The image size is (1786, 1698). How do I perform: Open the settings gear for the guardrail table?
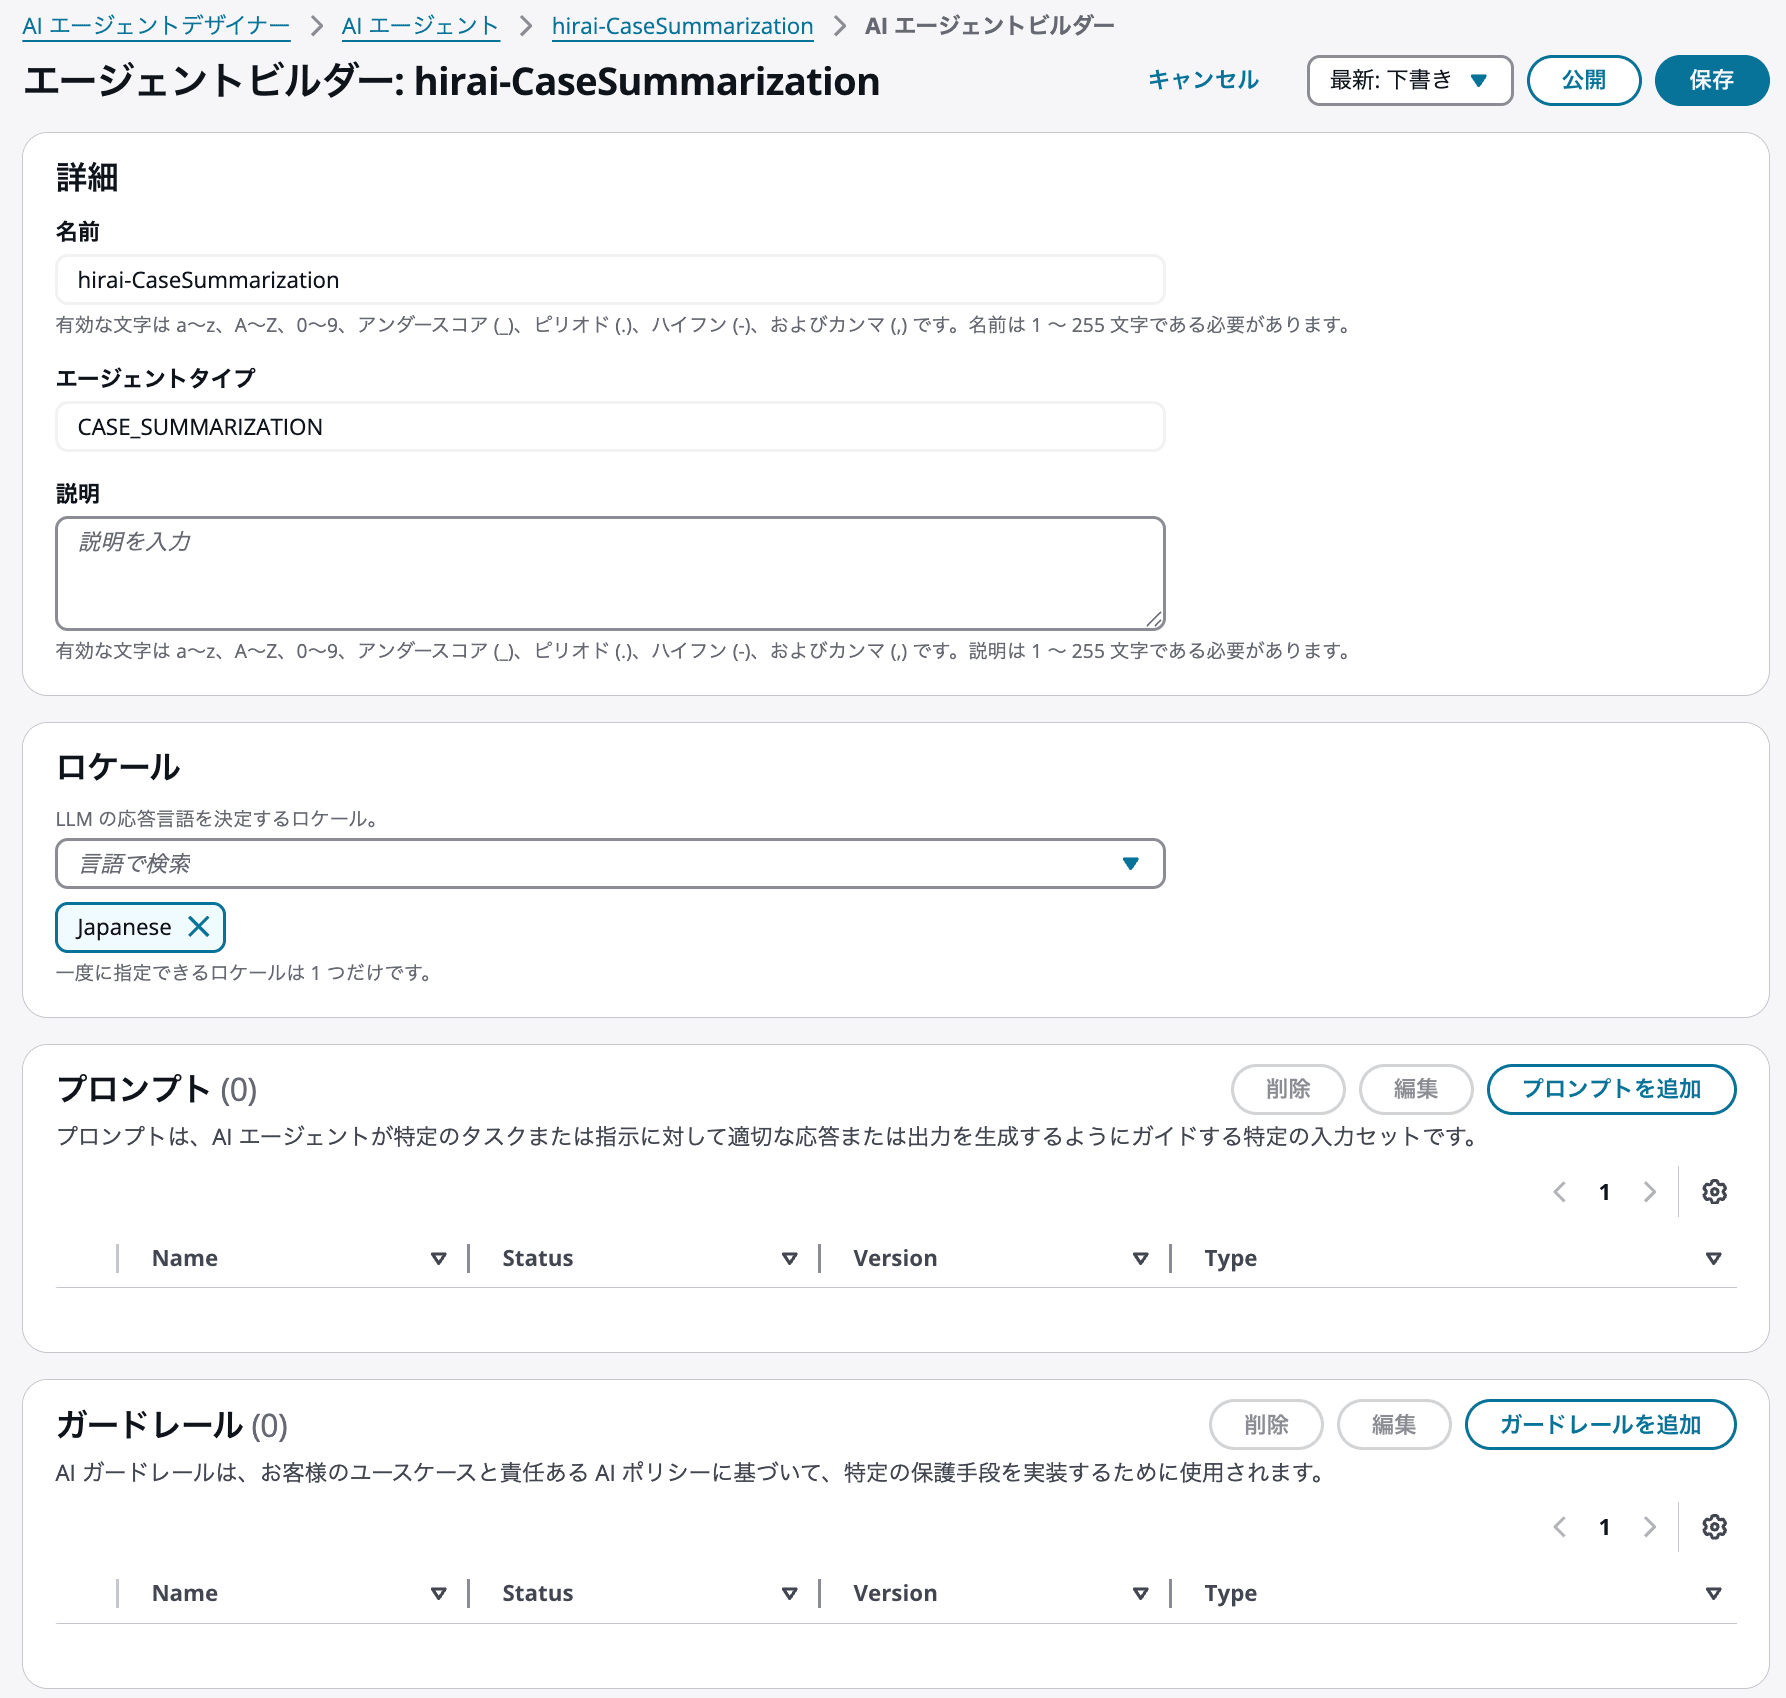click(x=1714, y=1527)
